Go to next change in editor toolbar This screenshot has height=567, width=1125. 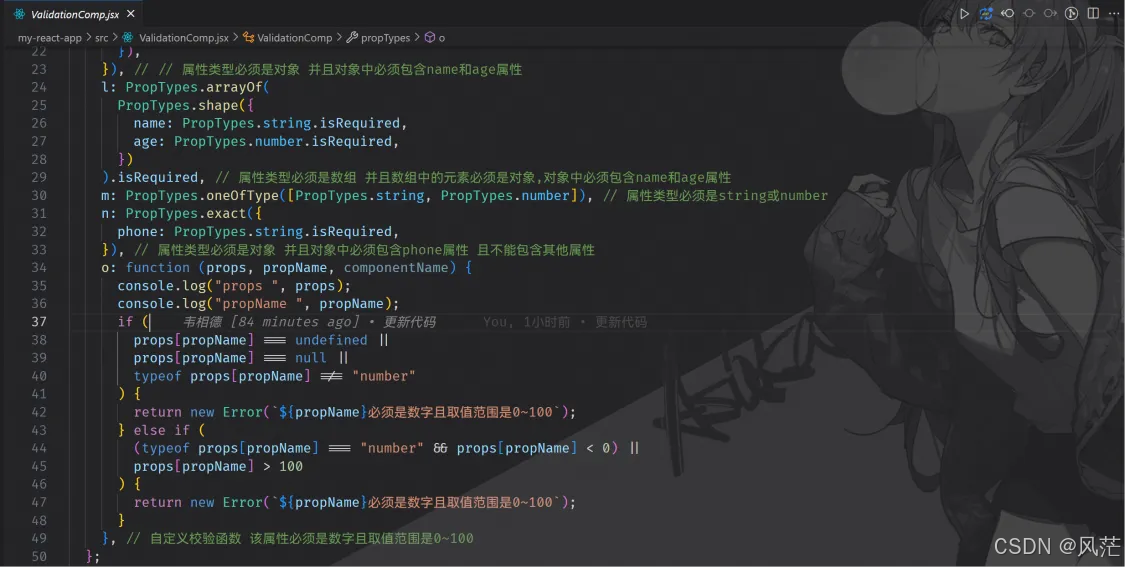pos(1050,14)
